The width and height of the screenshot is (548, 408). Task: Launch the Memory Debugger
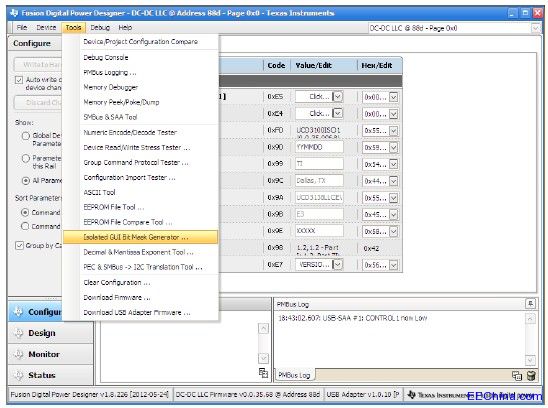(140, 87)
